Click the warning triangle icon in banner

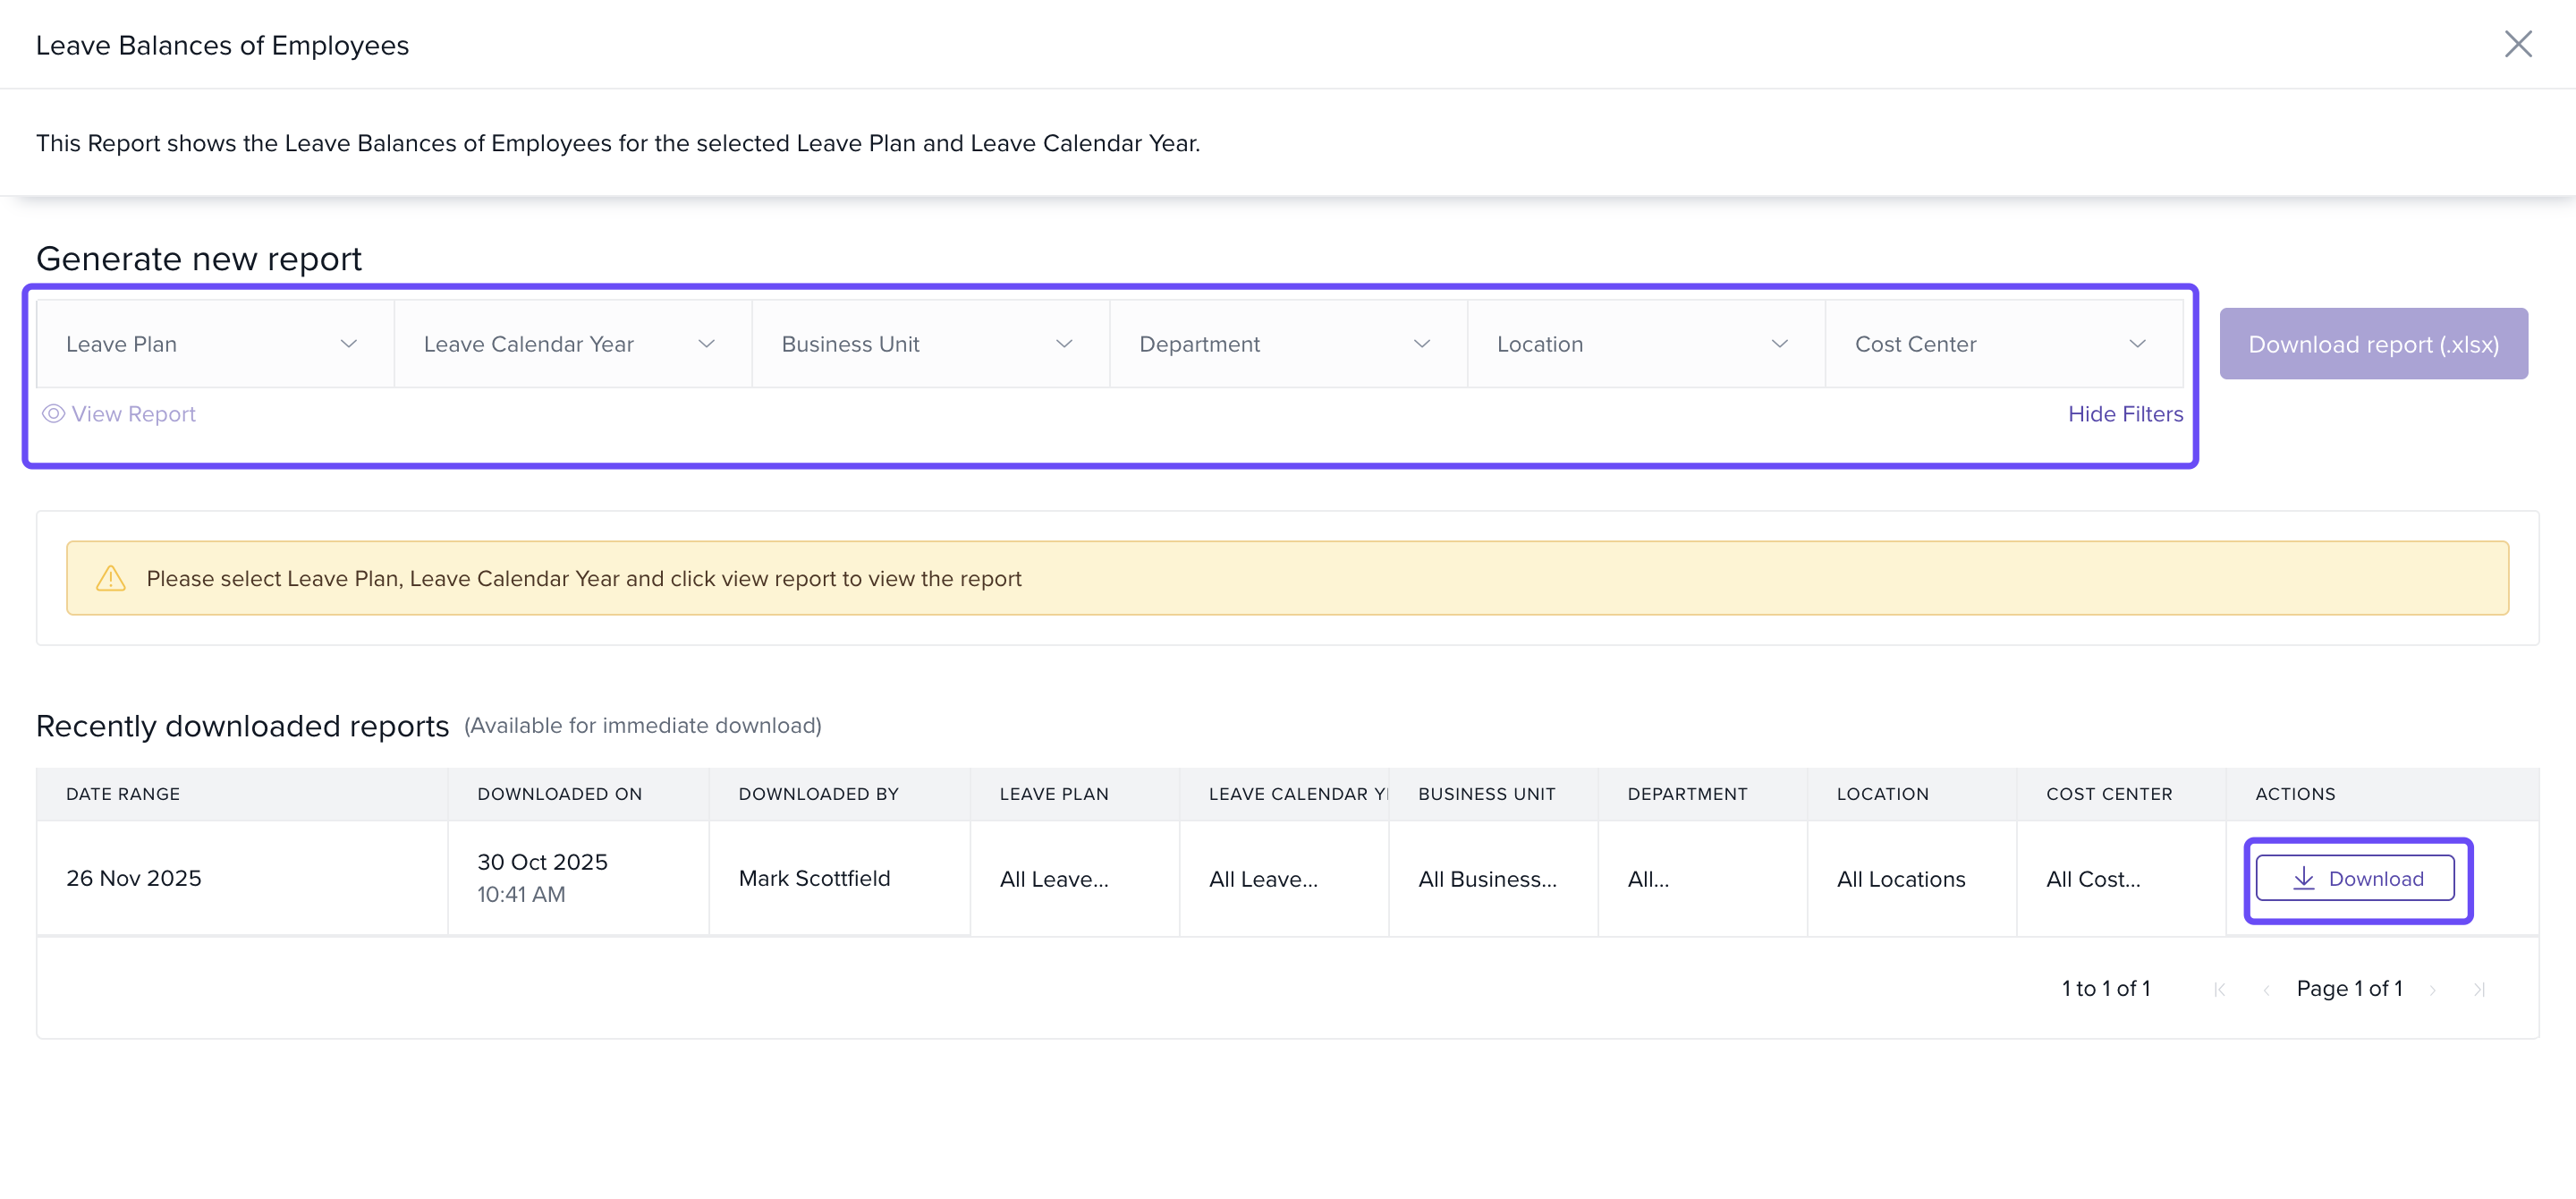tap(111, 578)
